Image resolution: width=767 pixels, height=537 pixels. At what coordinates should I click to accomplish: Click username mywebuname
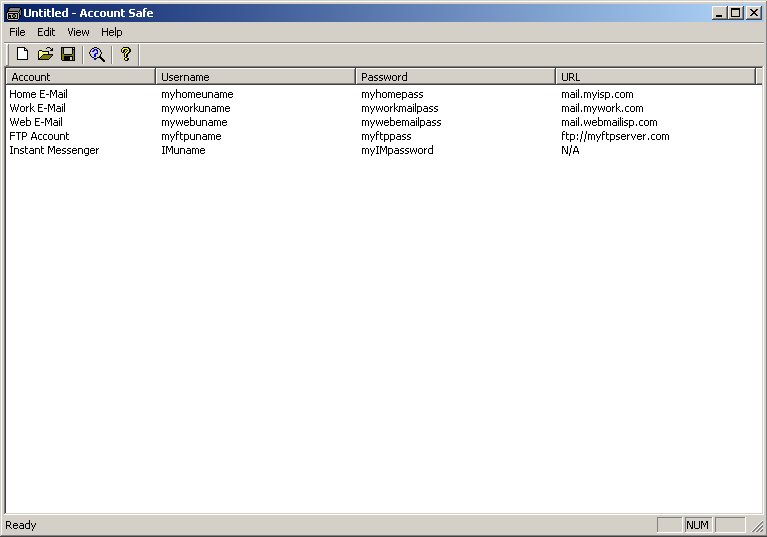coord(194,122)
